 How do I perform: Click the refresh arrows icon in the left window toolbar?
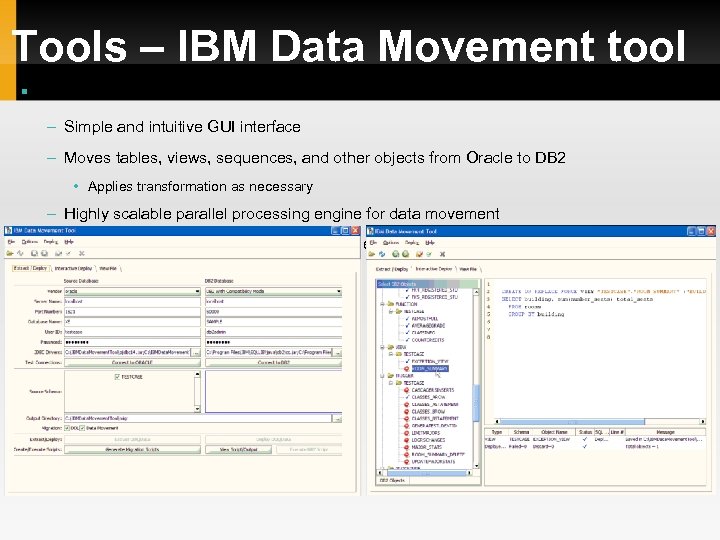point(21,253)
